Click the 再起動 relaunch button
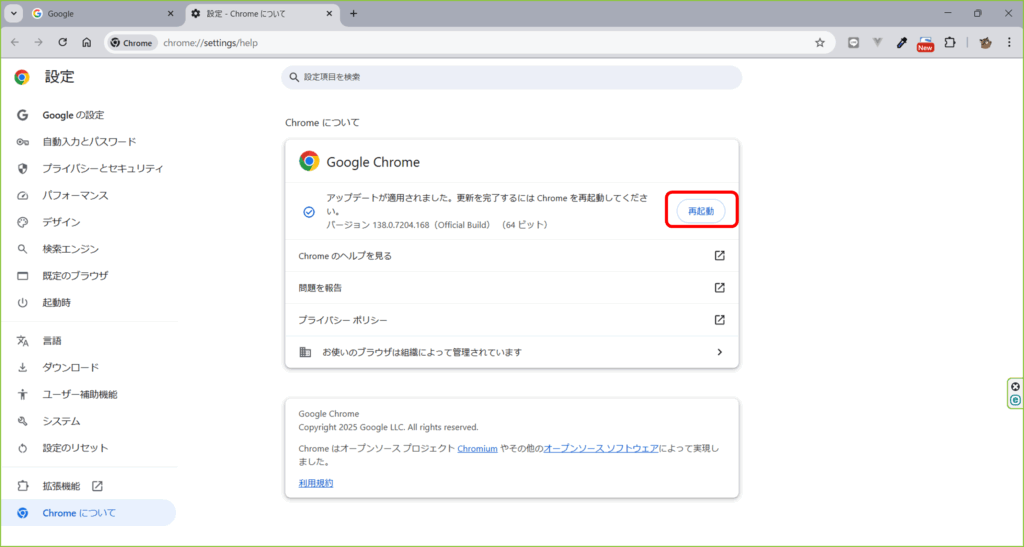This screenshot has width=1024, height=547. click(701, 211)
